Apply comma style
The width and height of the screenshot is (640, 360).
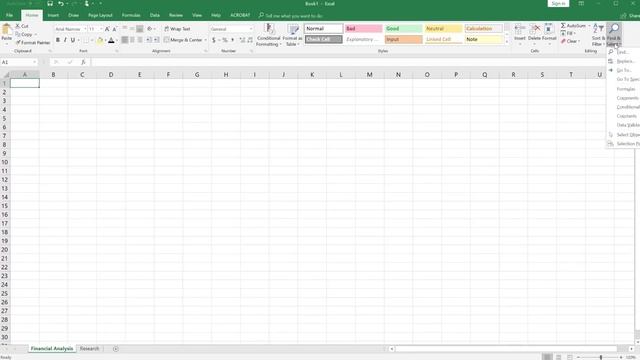coord(232,40)
